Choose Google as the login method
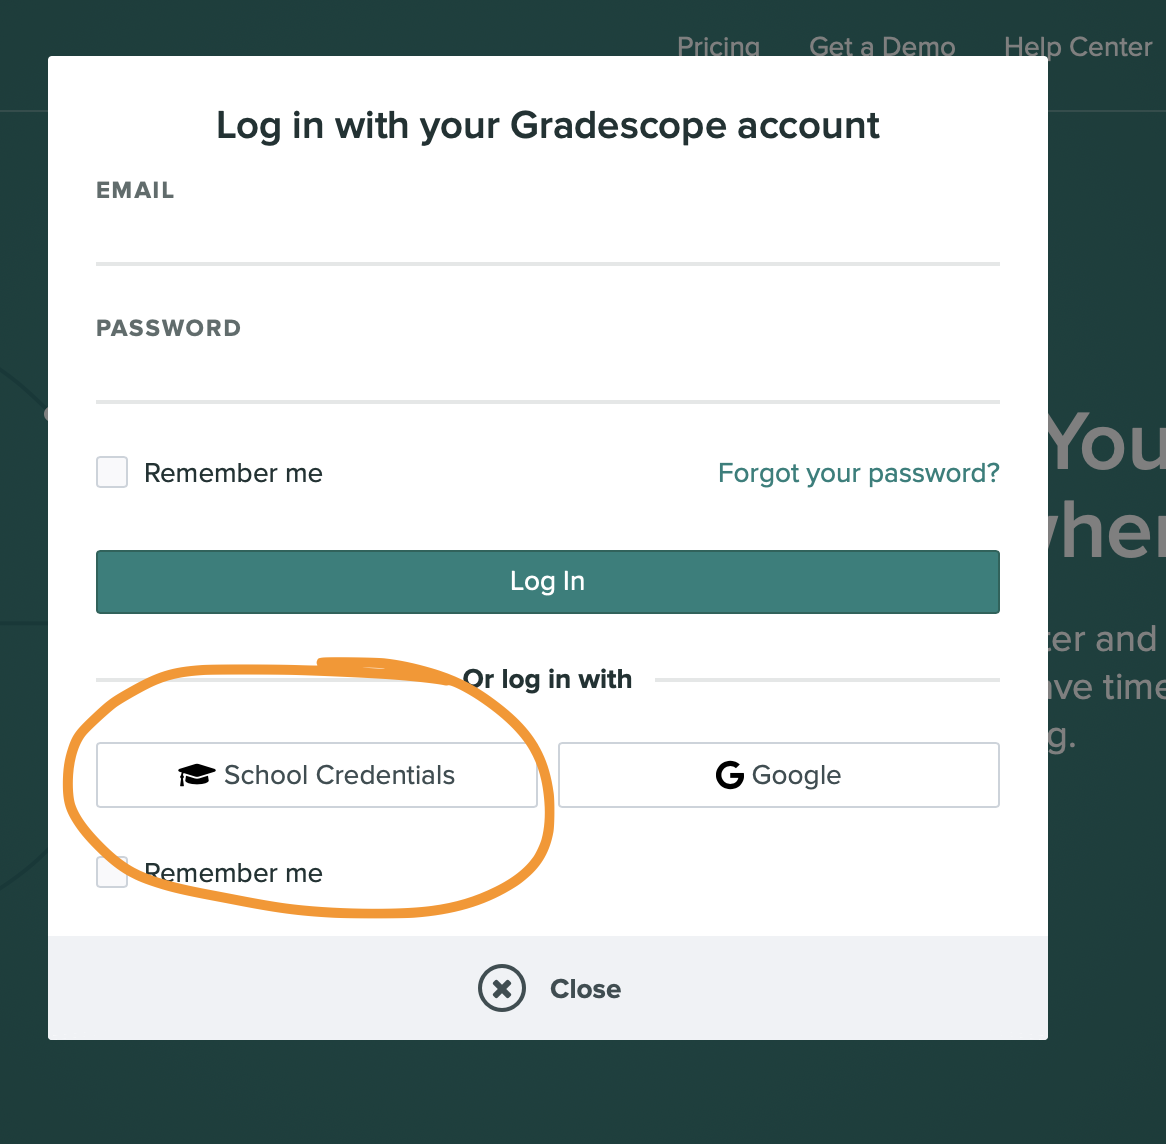1166x1144 pixels. [779, 774]
